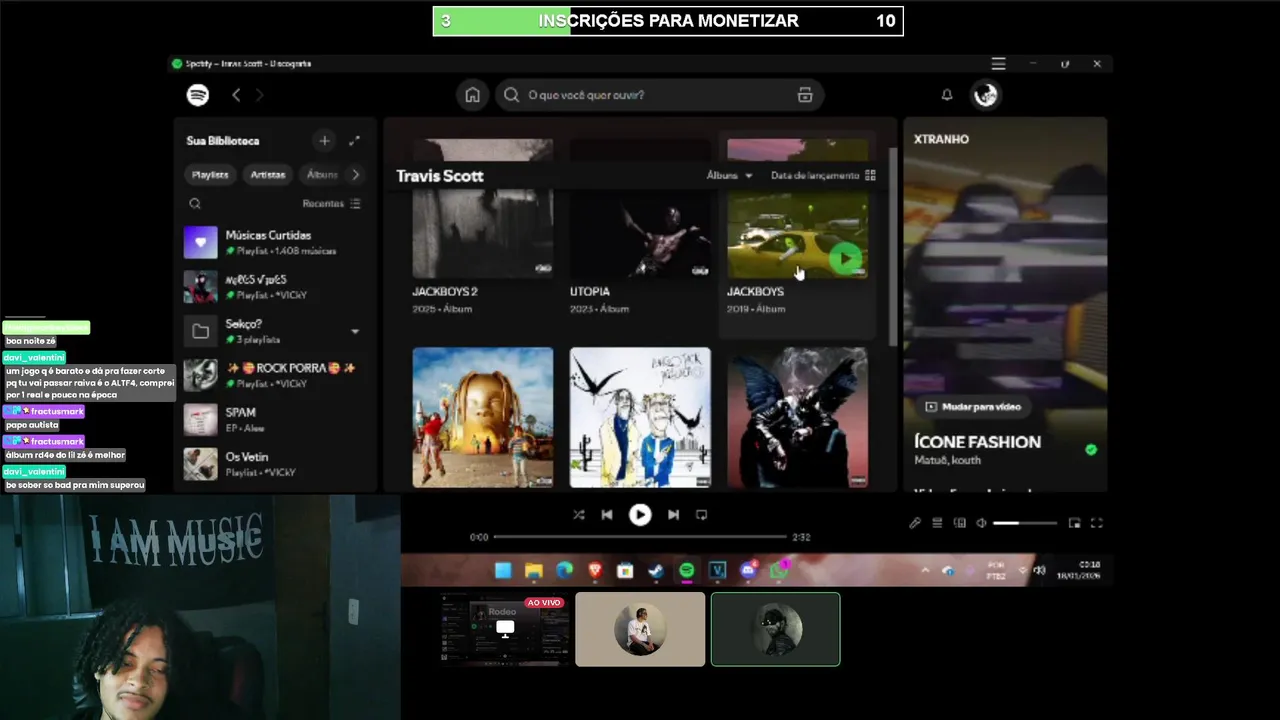Open the Huncho Jack album cover
Image resolution: width=1280 pixels, height=720 pixels.
click(x=640, y=417)
